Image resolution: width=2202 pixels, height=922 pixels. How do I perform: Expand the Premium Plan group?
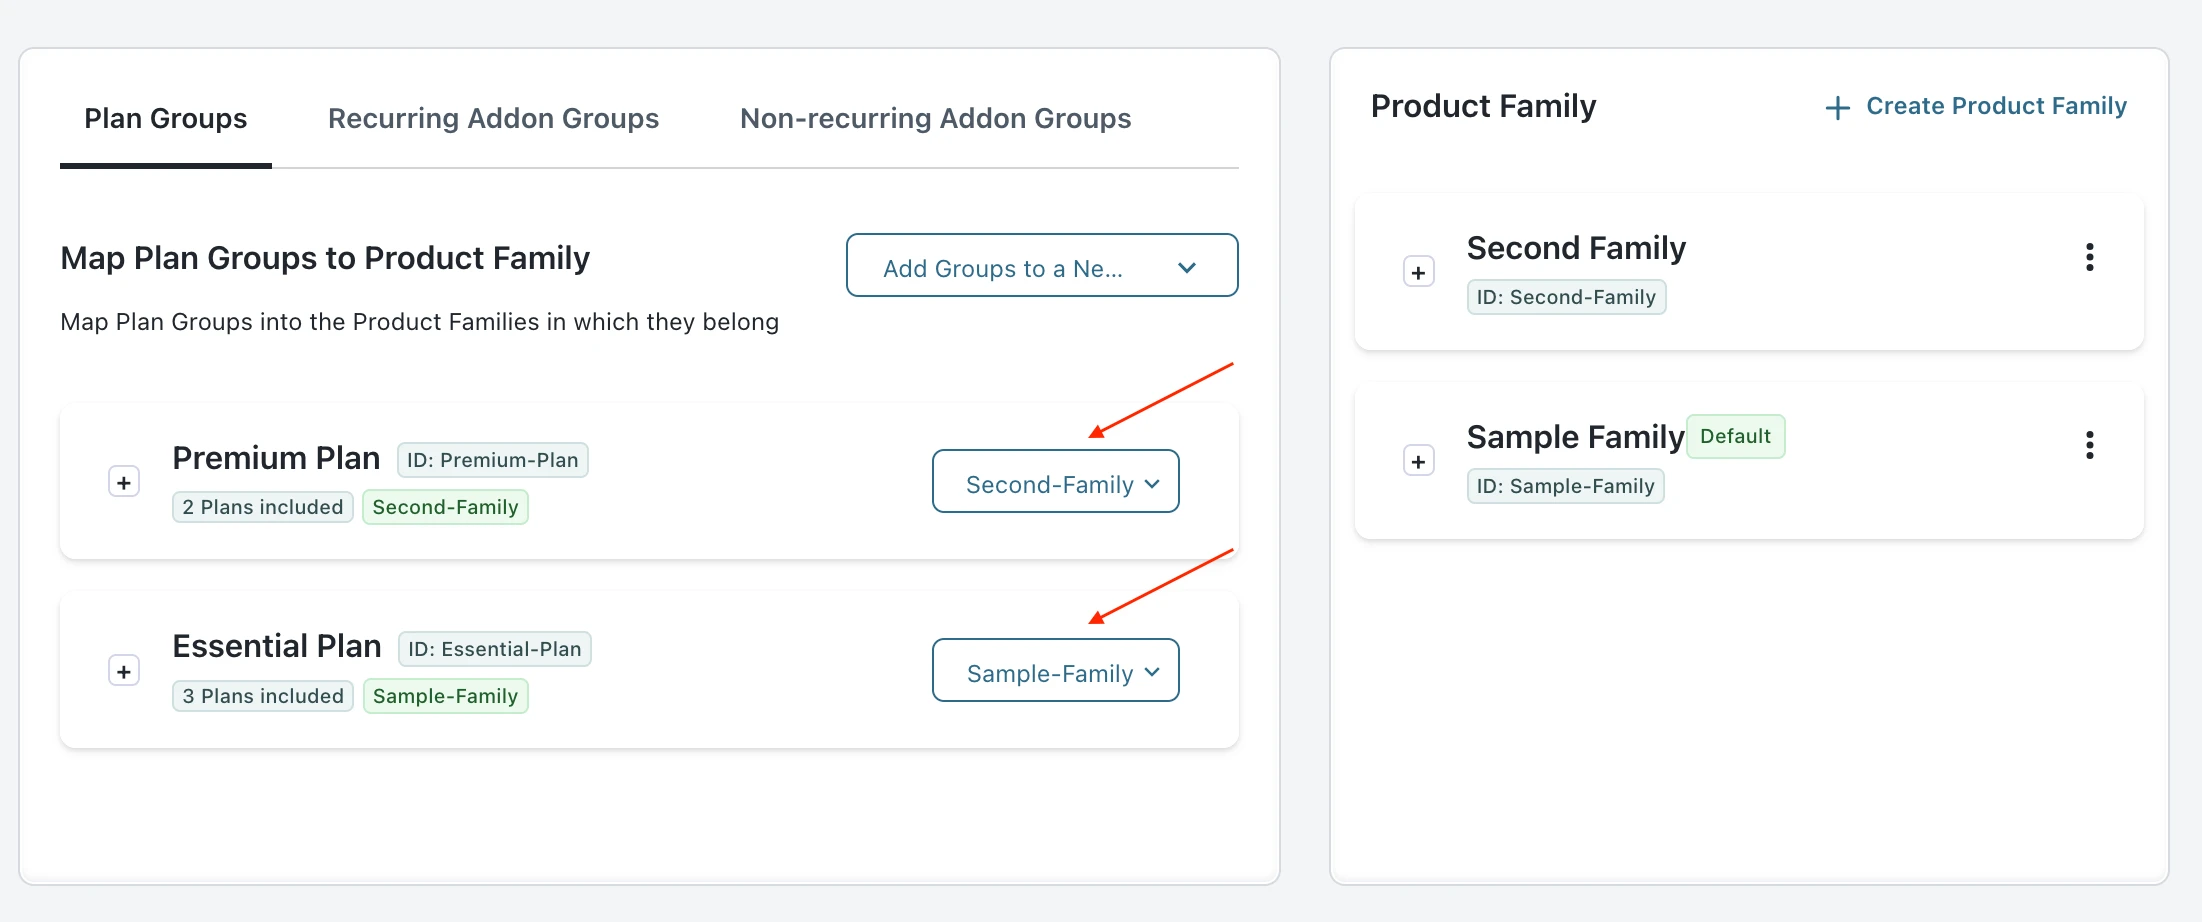[x=123, y=483]
